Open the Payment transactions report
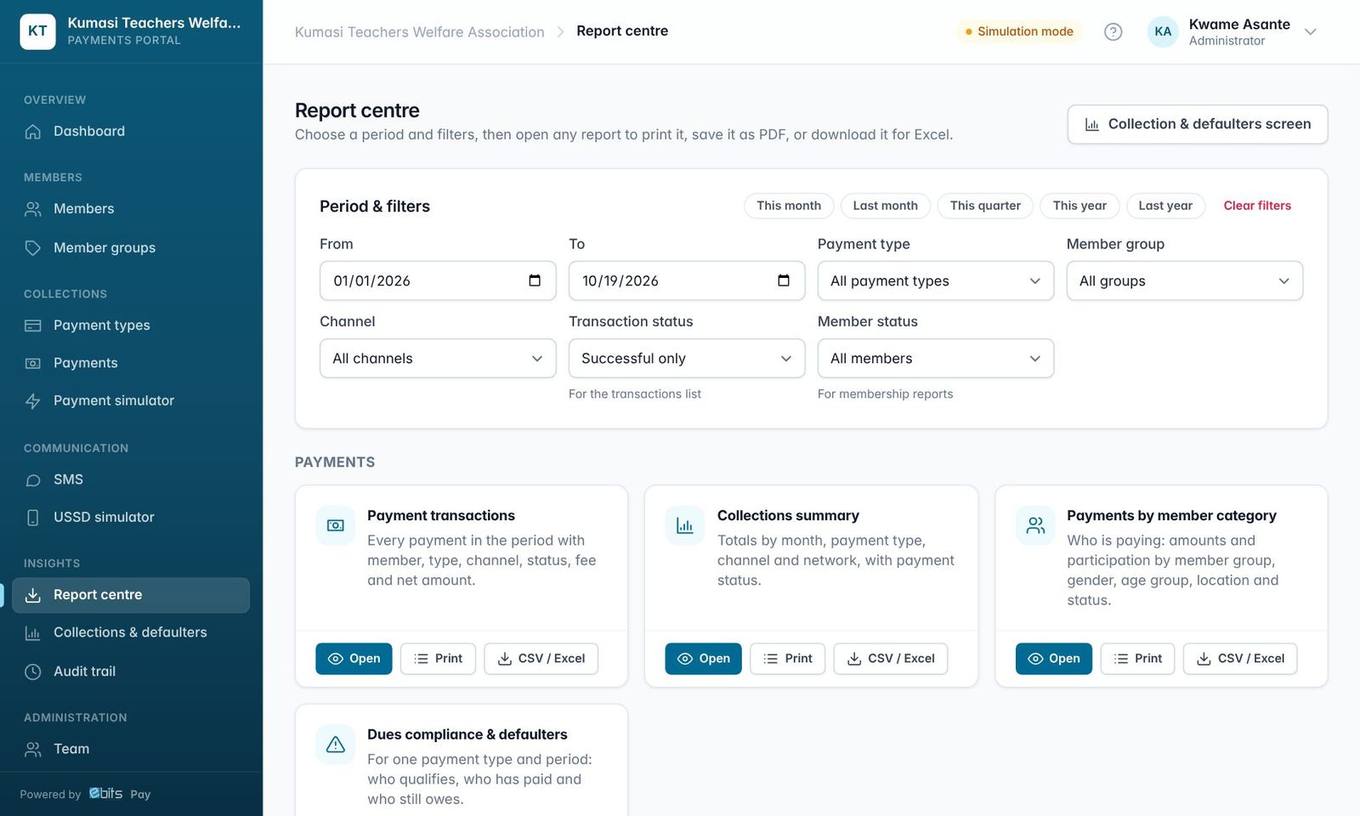1360x816 pixels. tap(354, 659)
